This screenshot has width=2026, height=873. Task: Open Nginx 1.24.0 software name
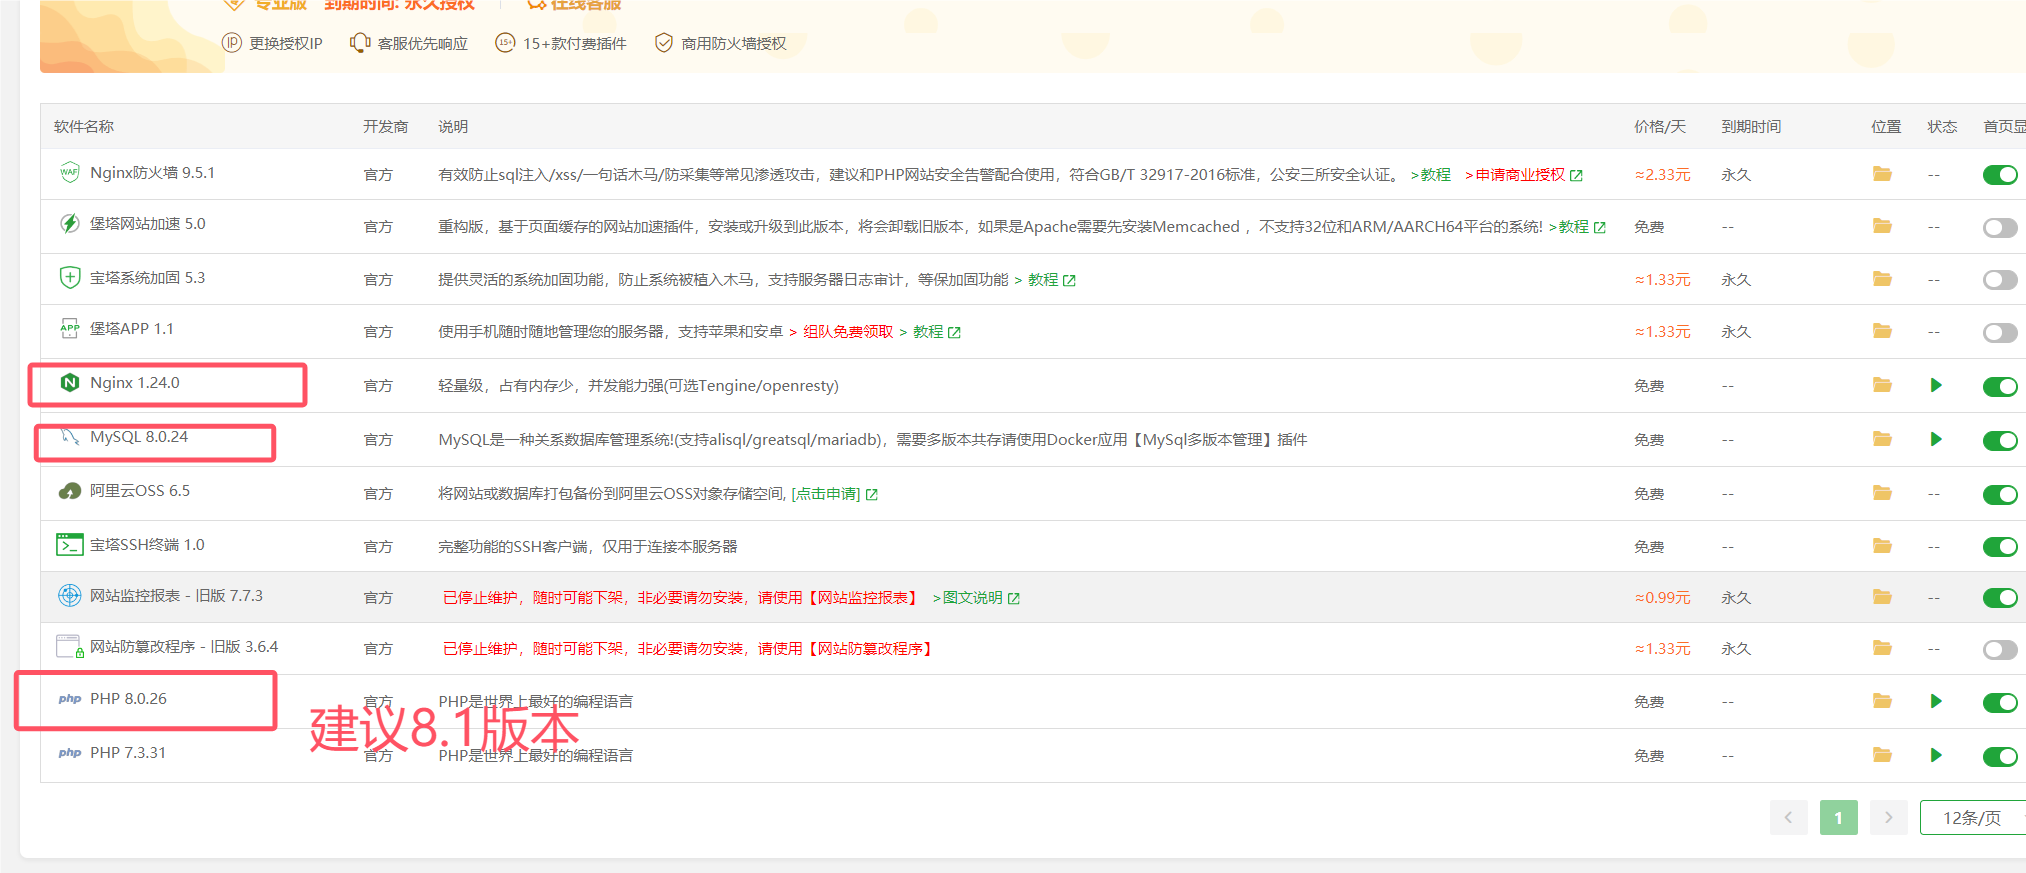pos(135,383)
